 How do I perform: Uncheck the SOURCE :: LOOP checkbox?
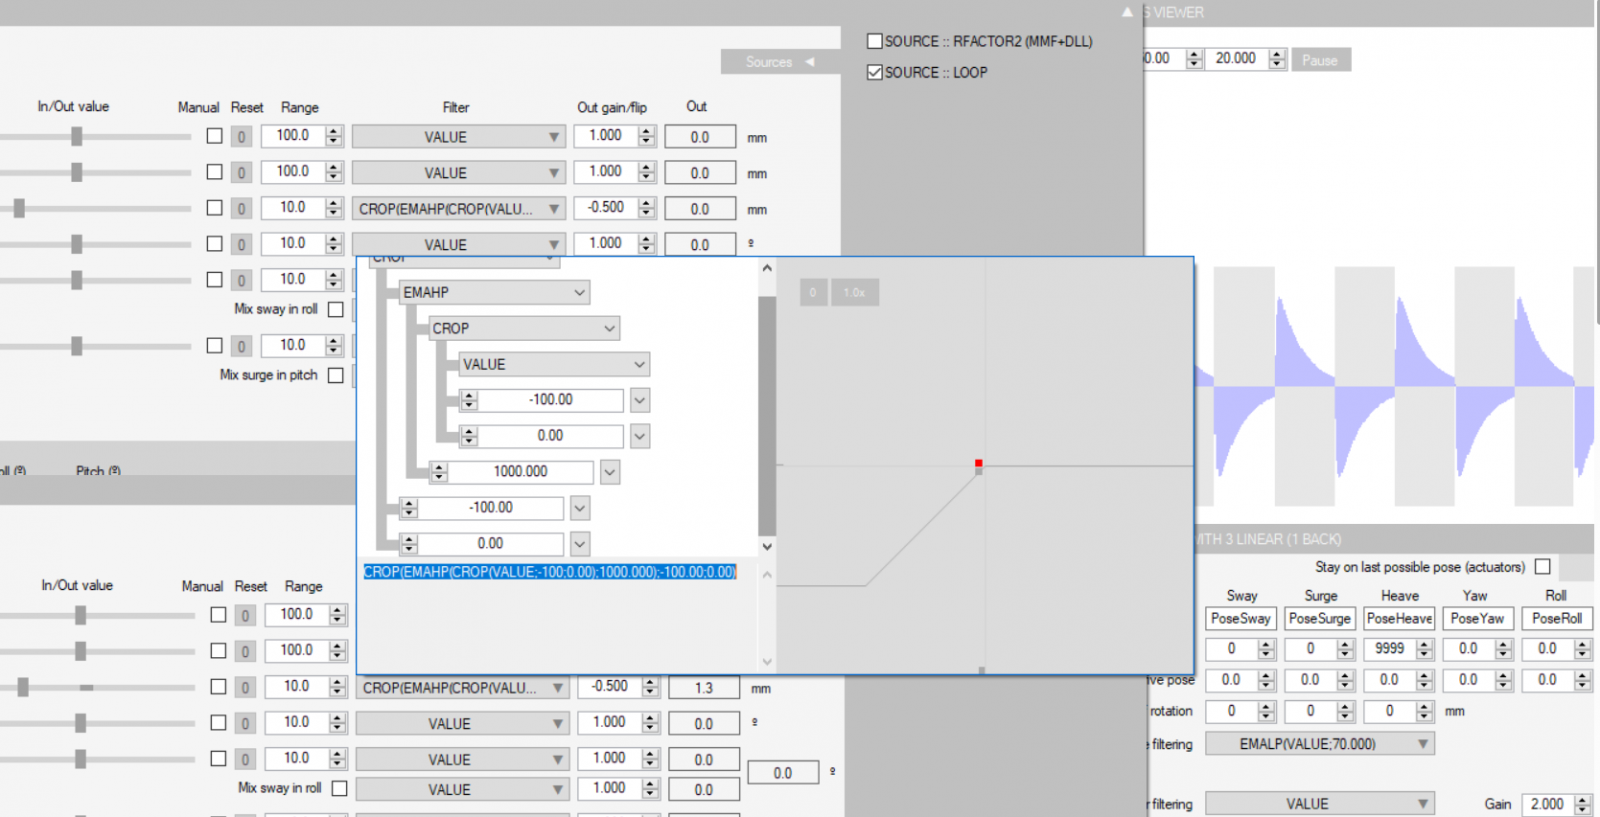(x=875, y=72)
